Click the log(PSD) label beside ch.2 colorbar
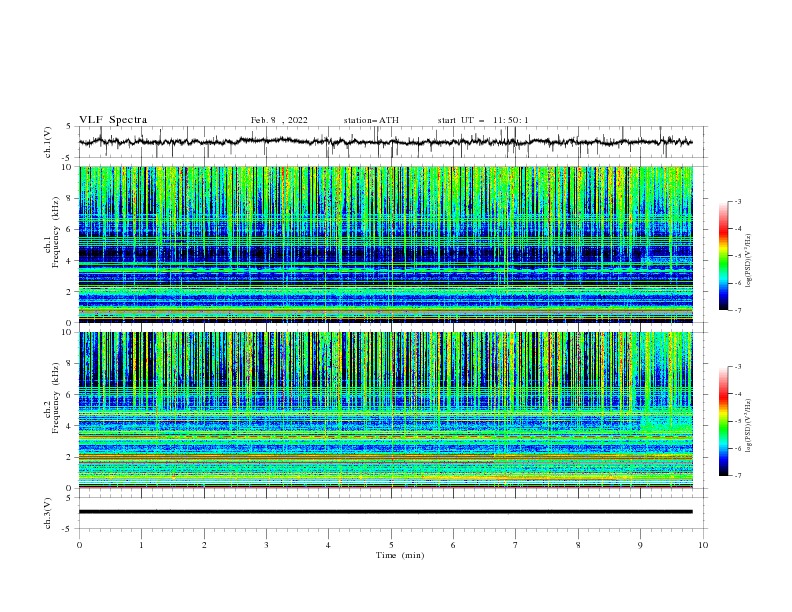The height and width of the screenshot is (612, 792). (x=749, y=426)
